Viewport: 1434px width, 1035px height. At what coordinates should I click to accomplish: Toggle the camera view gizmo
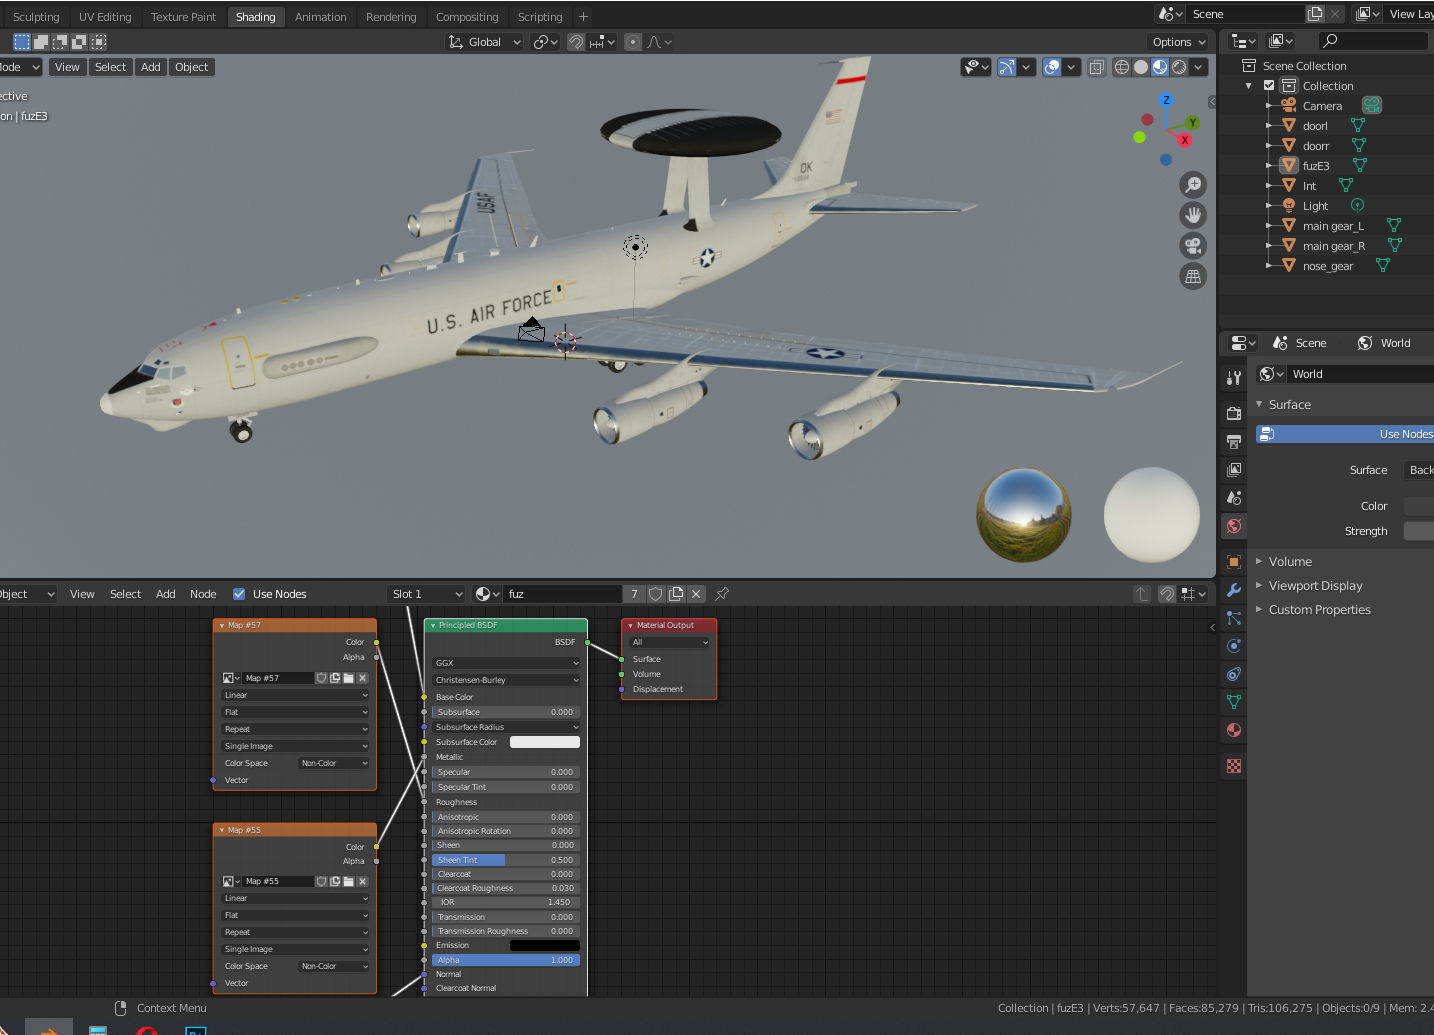pos(1193,246)
